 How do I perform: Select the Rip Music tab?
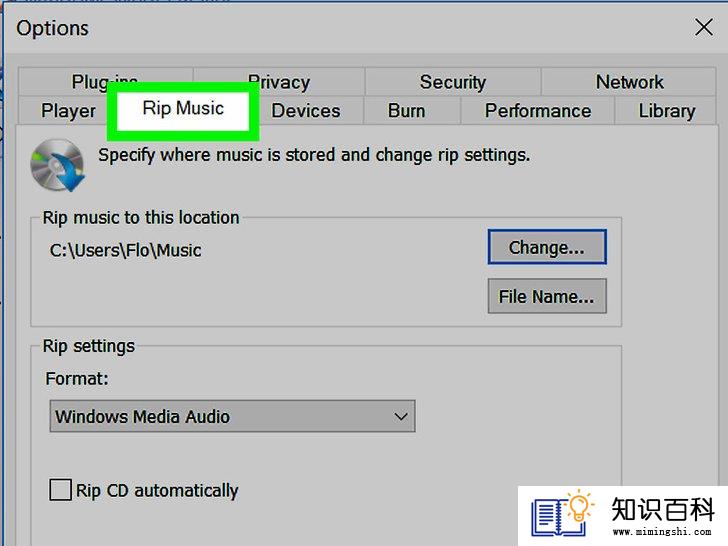183,109
